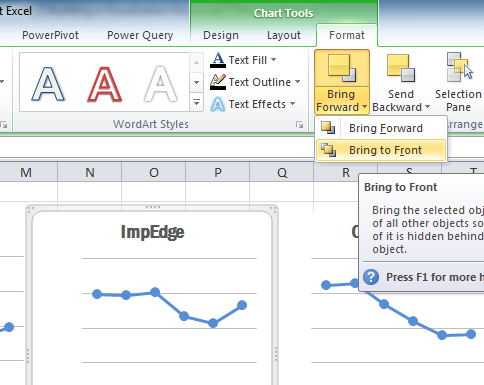Expand the WordArt Styles gallery More button

point(197,102)
